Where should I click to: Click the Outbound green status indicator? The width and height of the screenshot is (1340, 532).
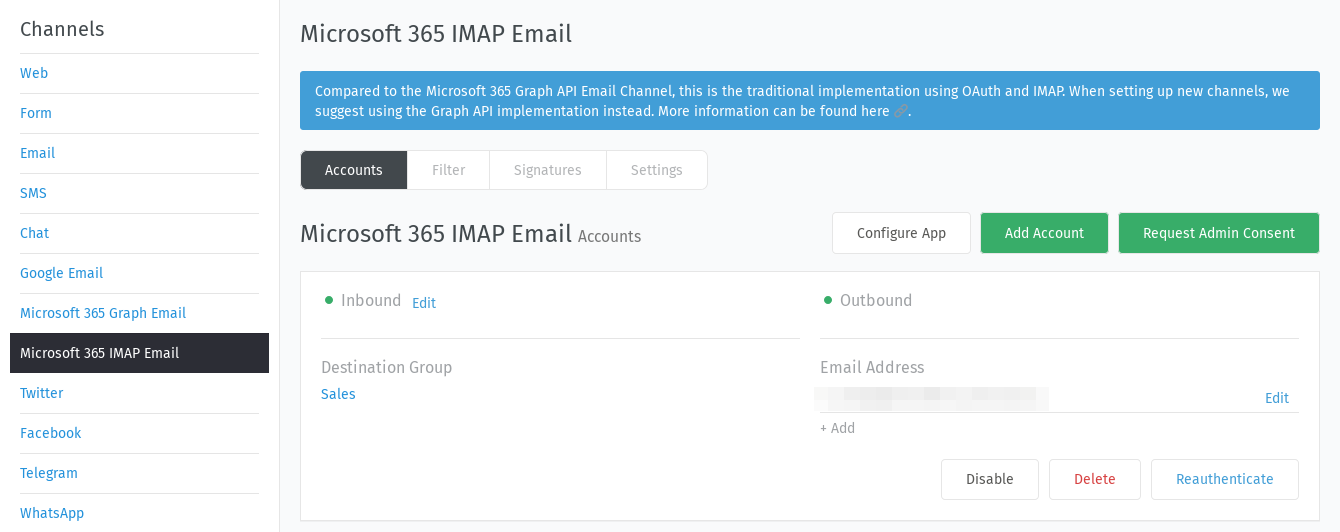click(828, 299)
